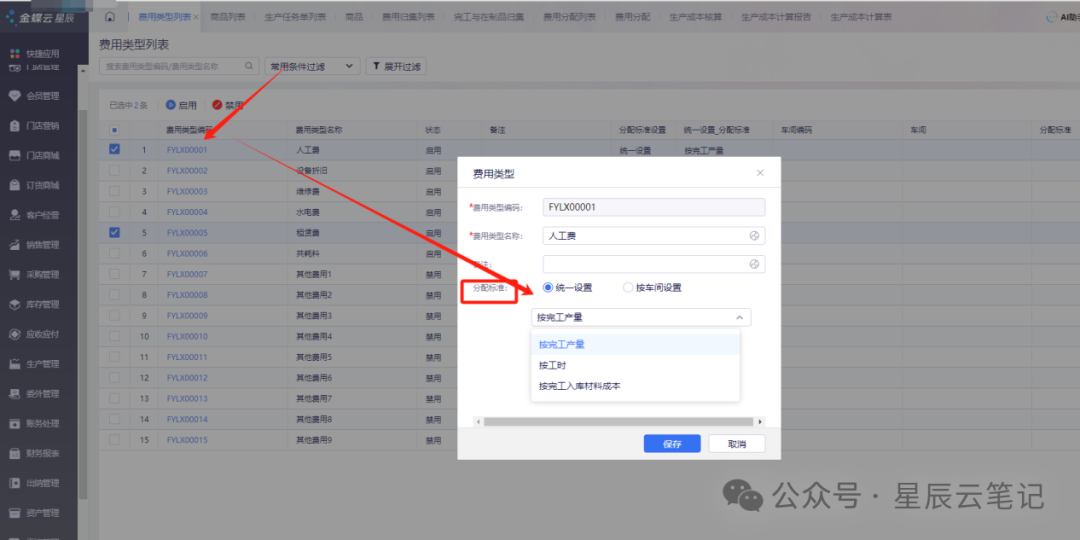Image resolution: width=1080 pixels, height=540 pixels.
Task: Open the 常用条件过滤 dropdown
Action: tap(312, 66)
